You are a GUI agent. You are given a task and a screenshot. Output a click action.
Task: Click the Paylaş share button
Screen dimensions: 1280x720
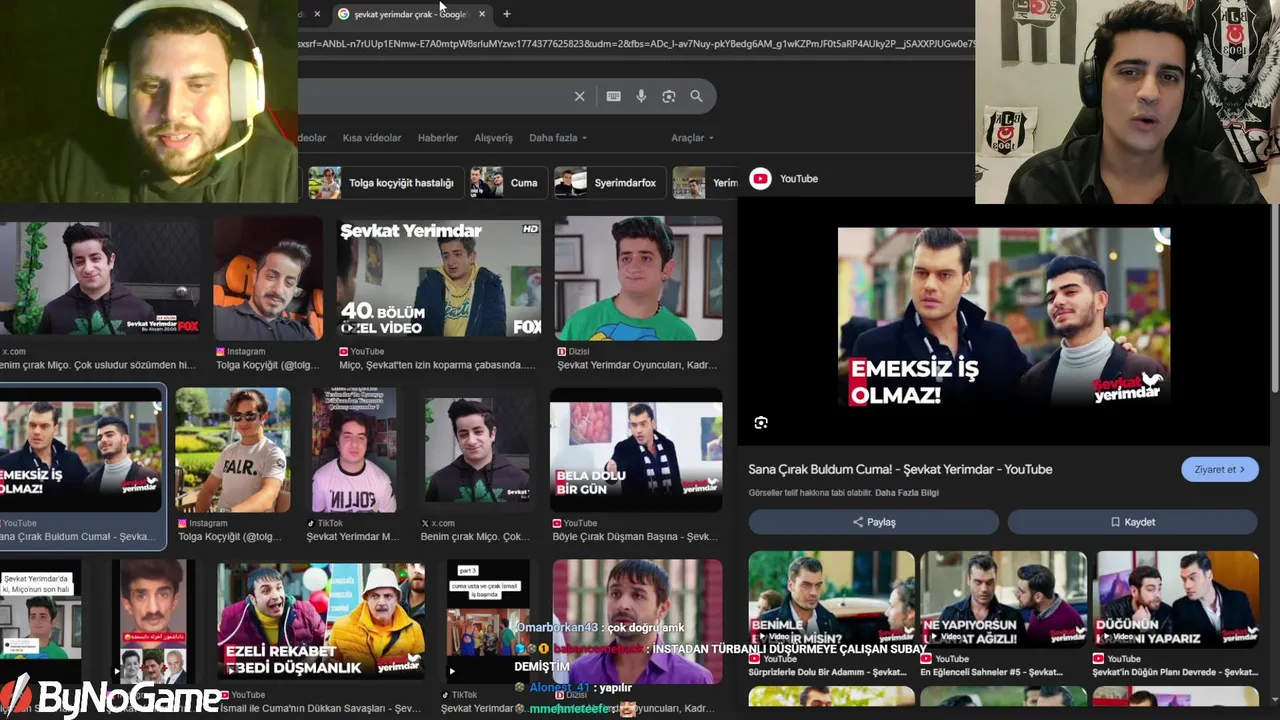point(874,522)
